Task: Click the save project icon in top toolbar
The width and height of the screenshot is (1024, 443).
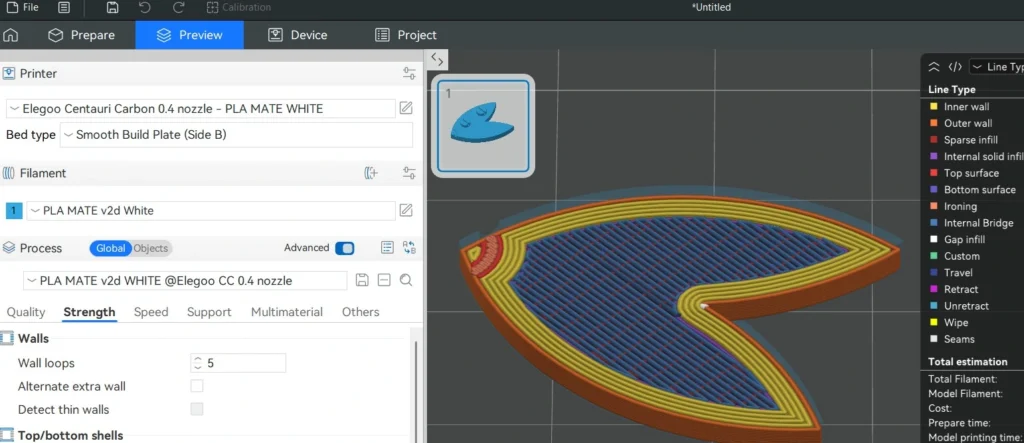Action: point(112,8)
